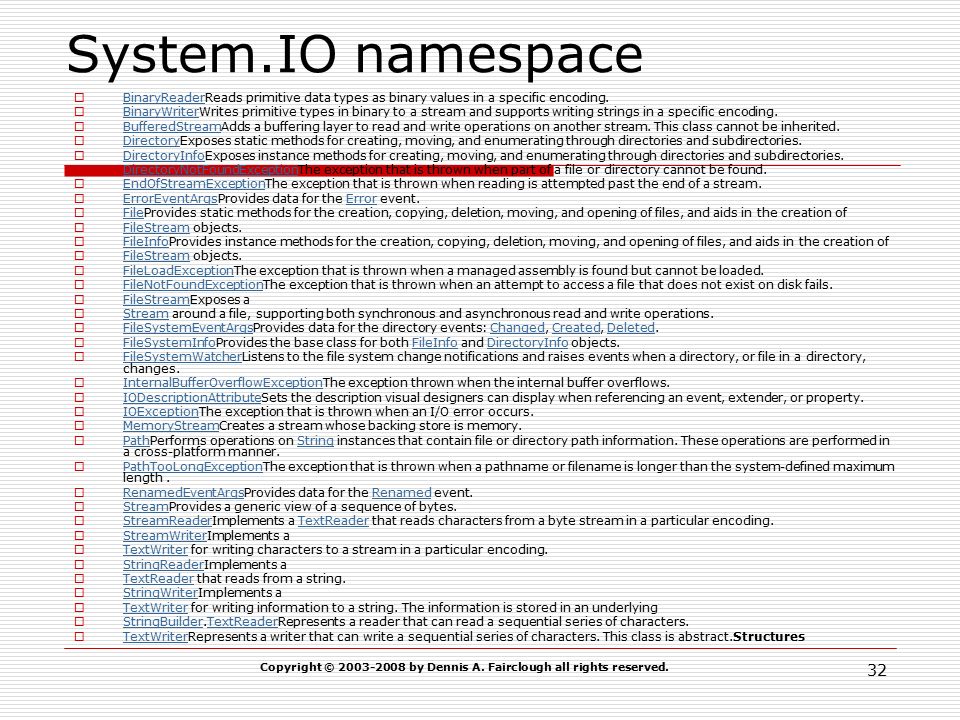
Task: Click TextWriter link before "for writing characters"
Action: coord(156,549)
